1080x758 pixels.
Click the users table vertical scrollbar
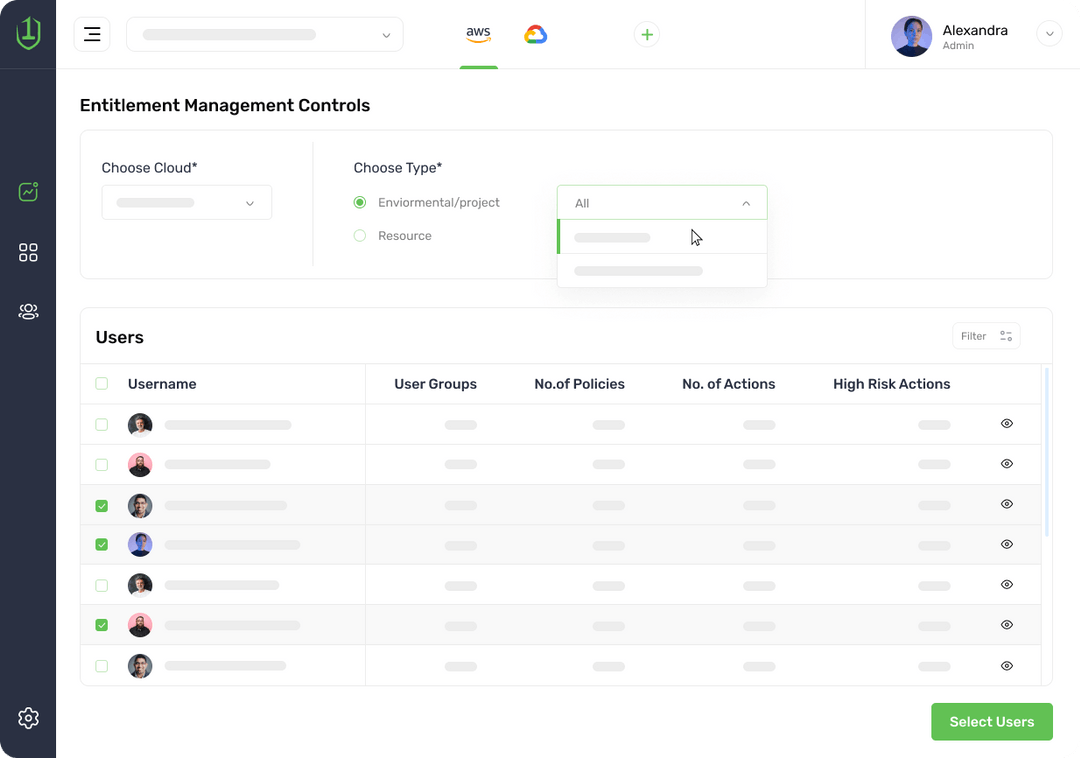tap(1046, 452)
